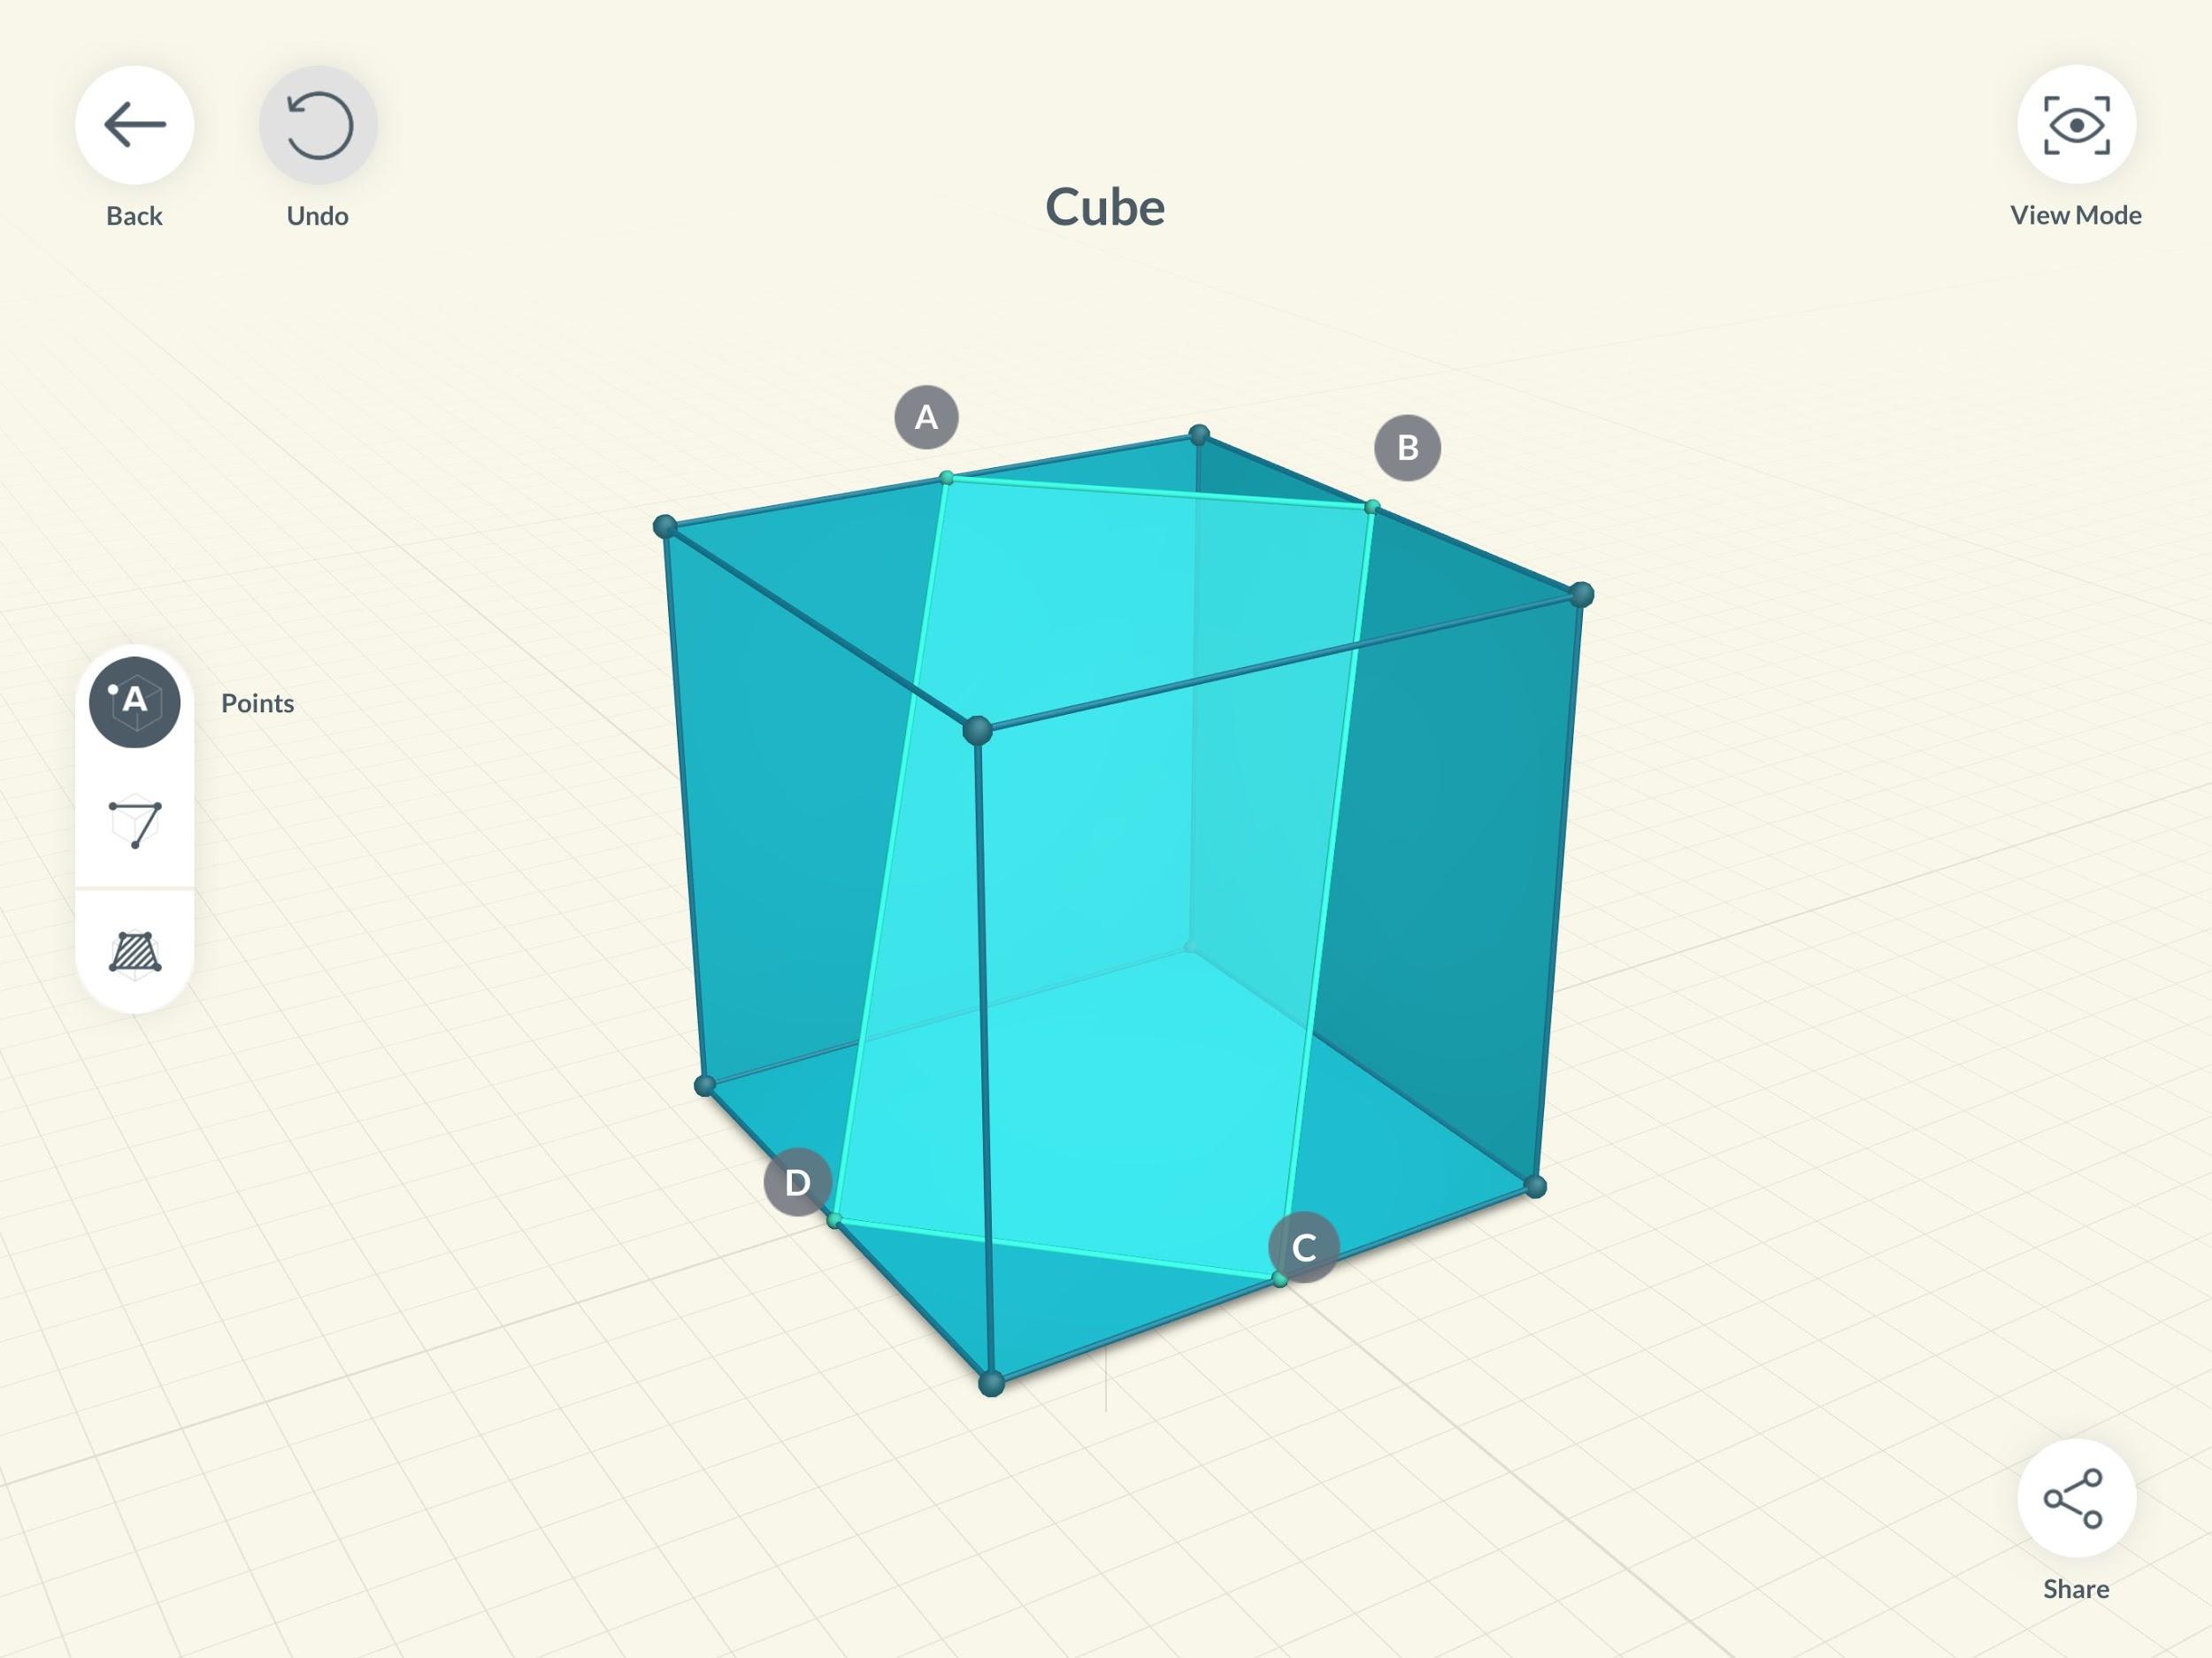The height and width of the screenshot is (1658, 2212).
Task: Click point label D
Action: pos(797,1183)
